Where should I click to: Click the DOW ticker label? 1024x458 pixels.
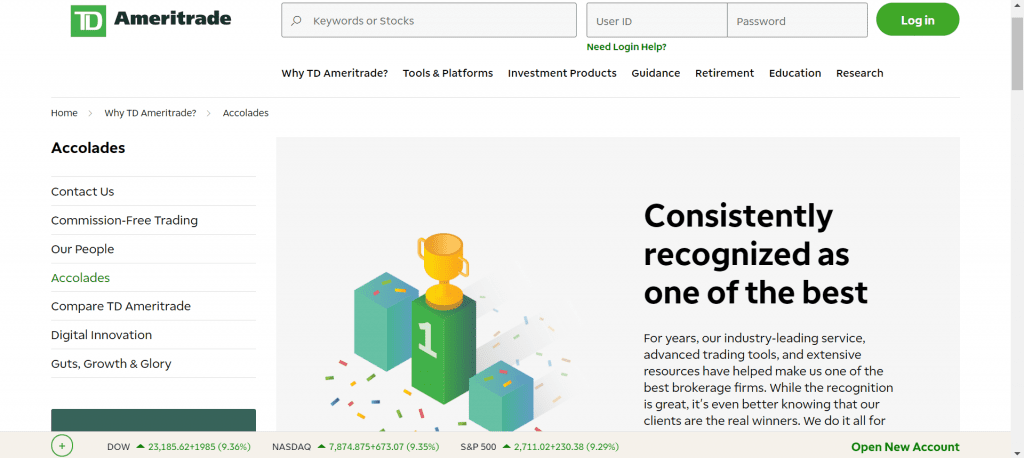tap(118, 447)
